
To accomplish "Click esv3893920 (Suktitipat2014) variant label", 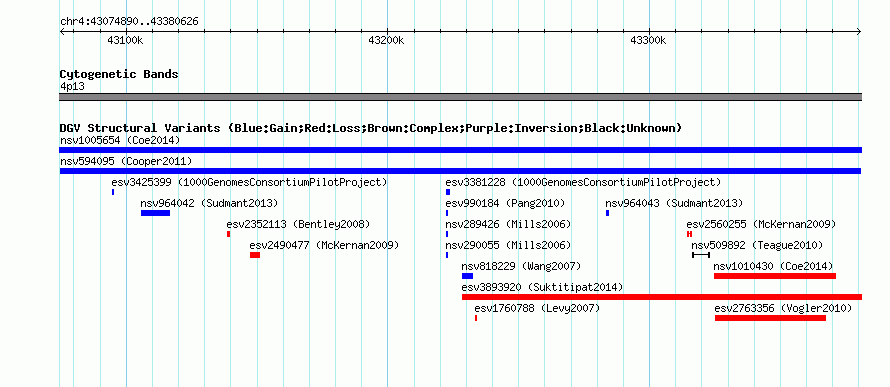I will [x=542, y=287].
